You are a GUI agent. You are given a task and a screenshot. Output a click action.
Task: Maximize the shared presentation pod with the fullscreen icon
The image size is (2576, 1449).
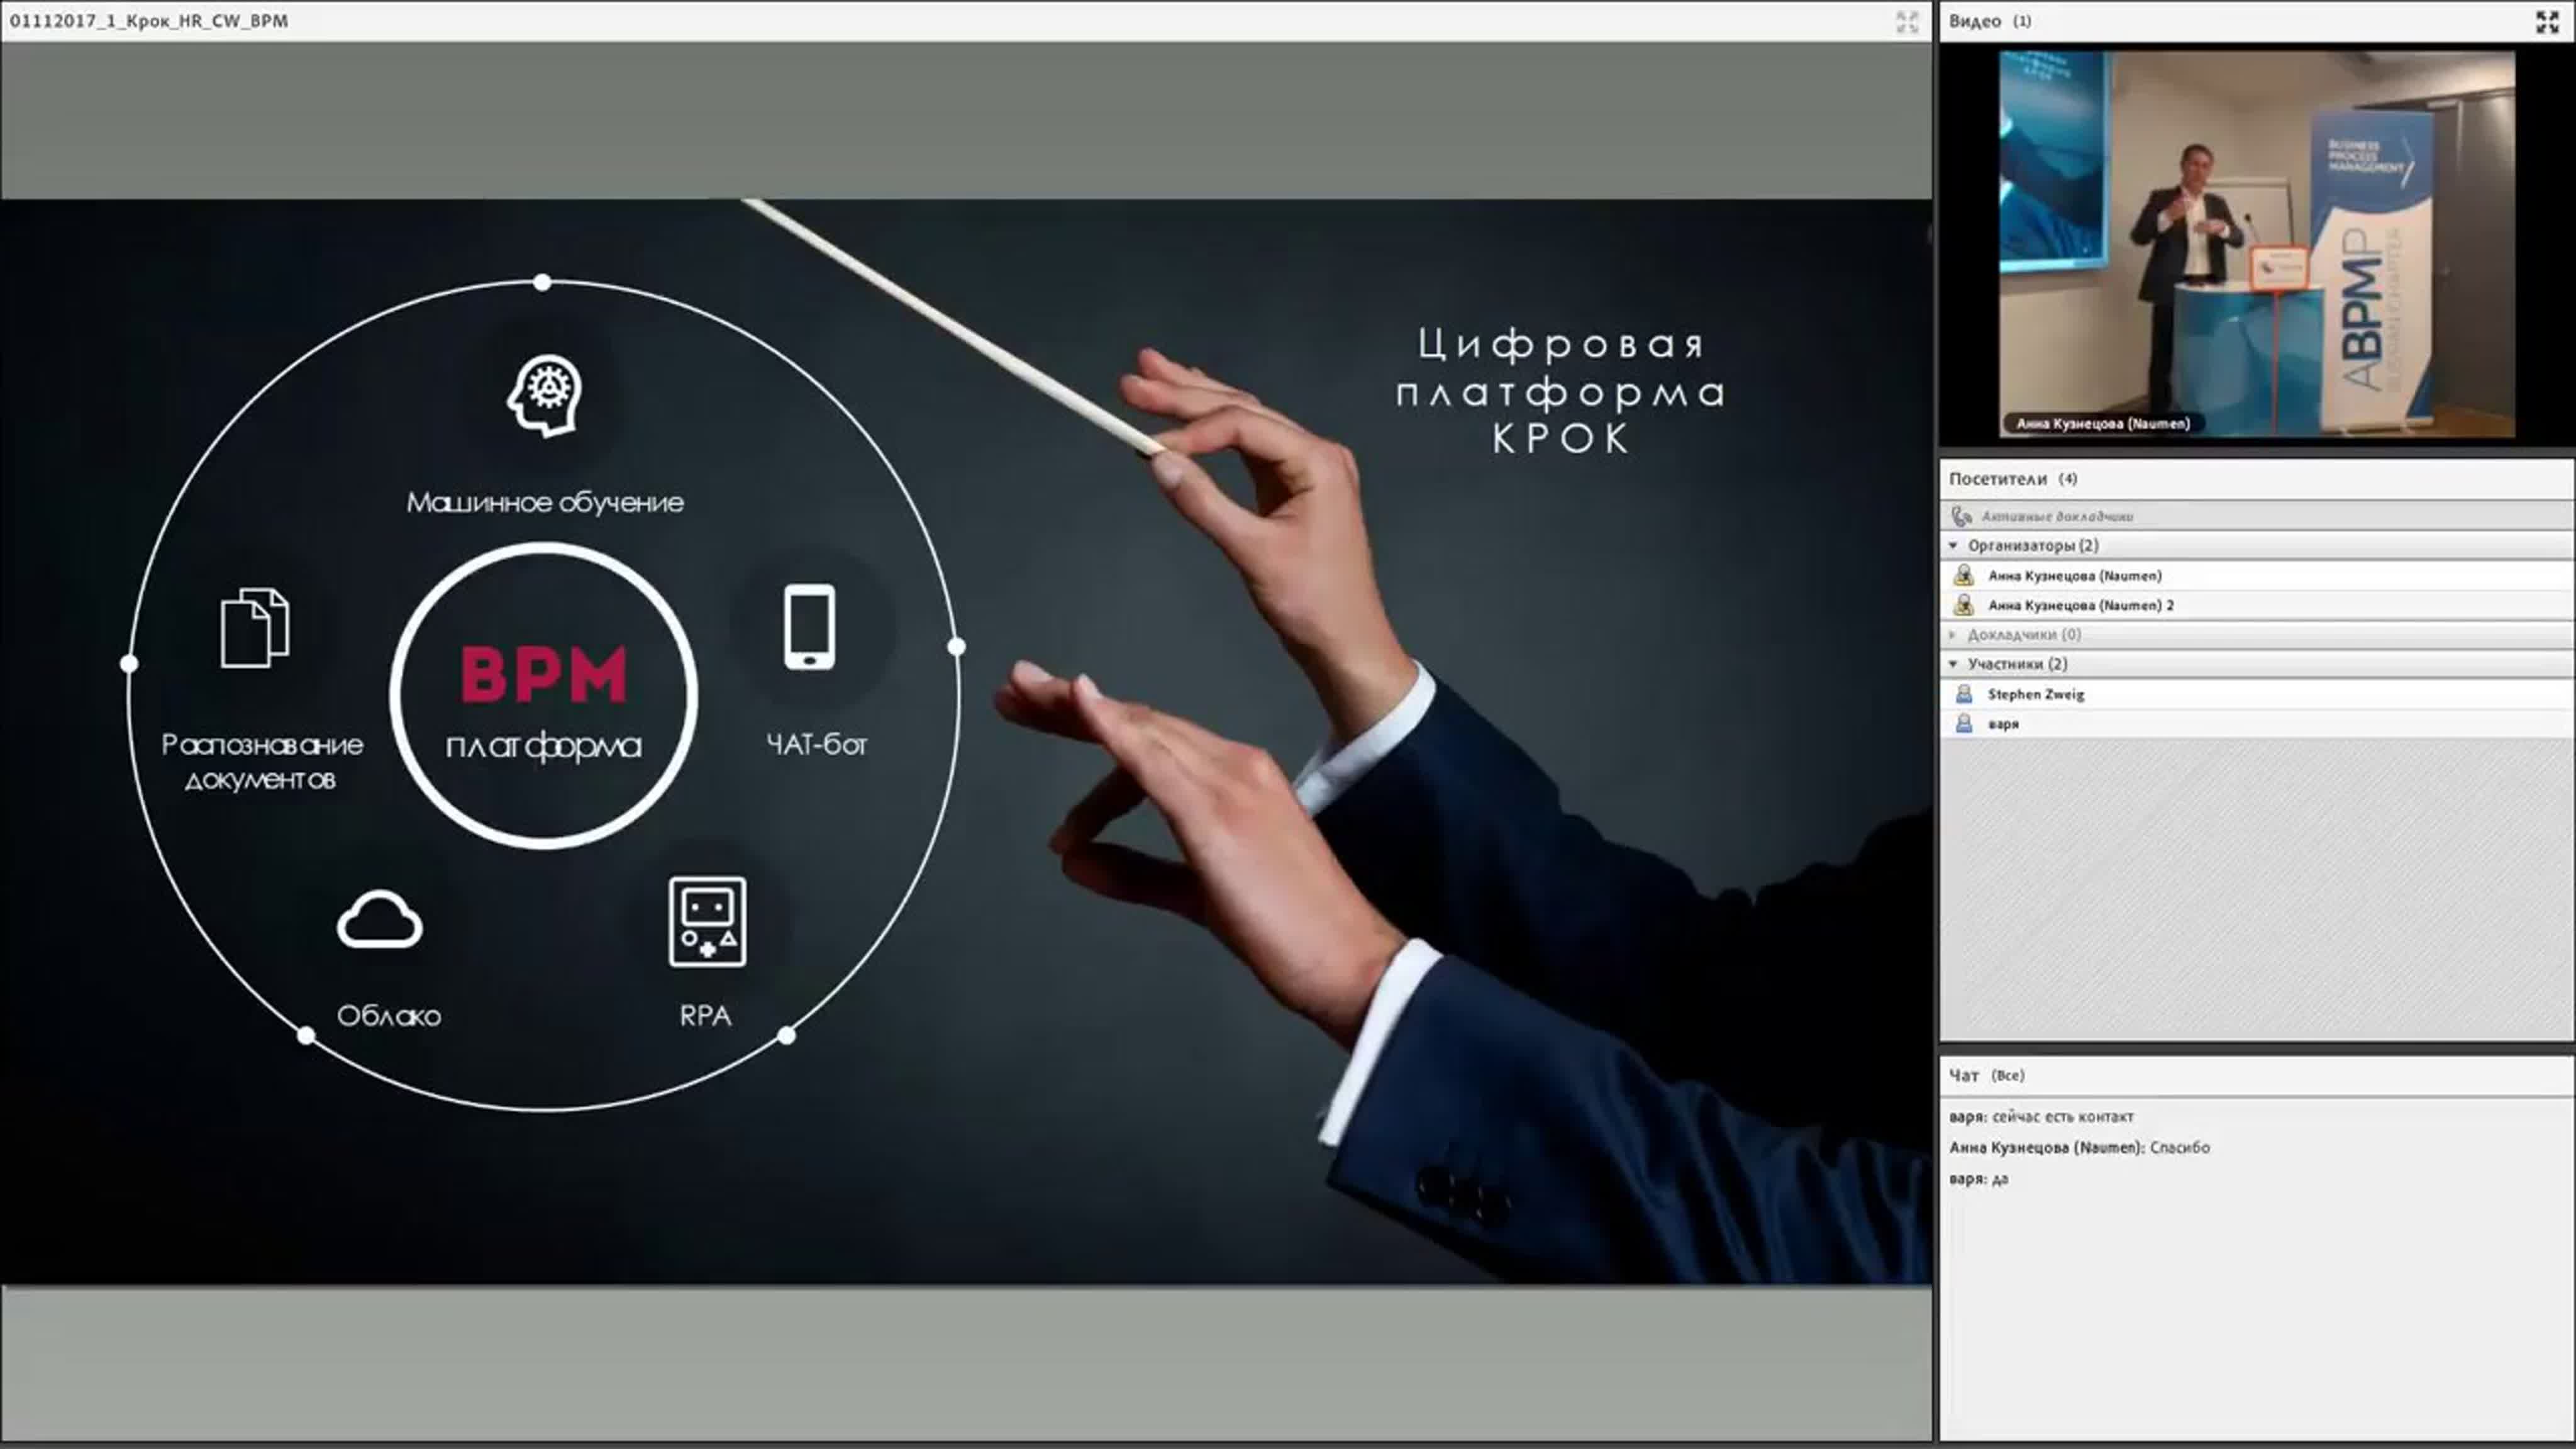pos(1907,22)
